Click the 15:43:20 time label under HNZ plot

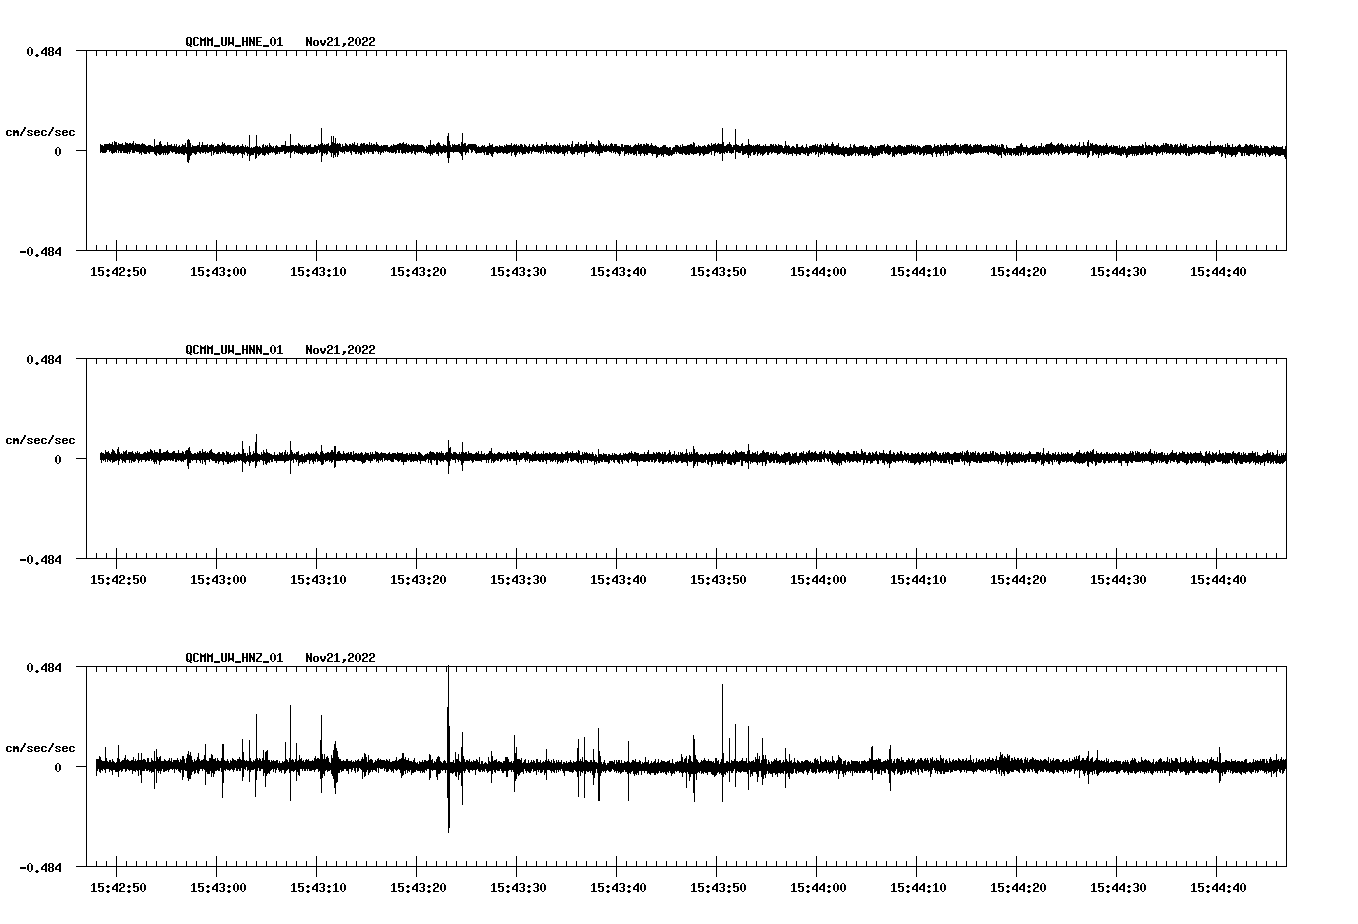[418, 888]
